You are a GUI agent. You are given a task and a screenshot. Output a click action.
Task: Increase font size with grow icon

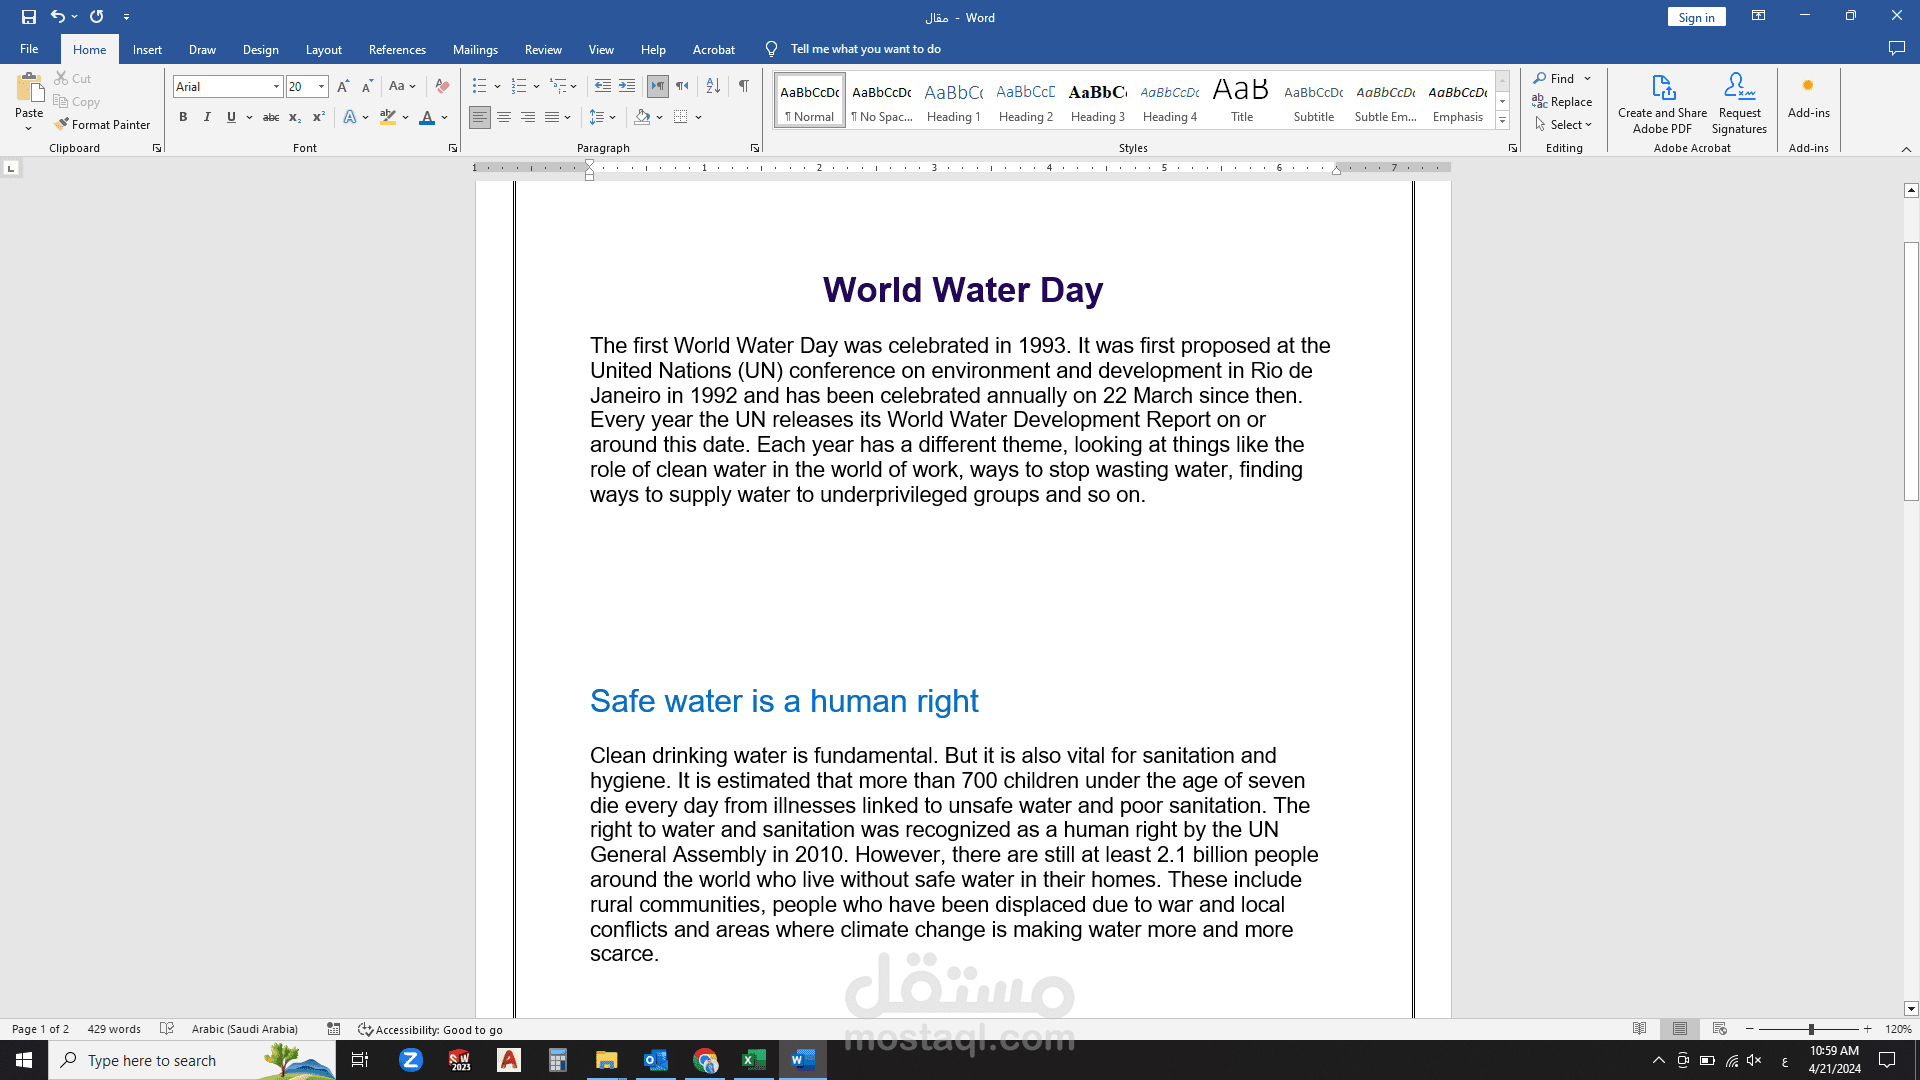(343, 87)
